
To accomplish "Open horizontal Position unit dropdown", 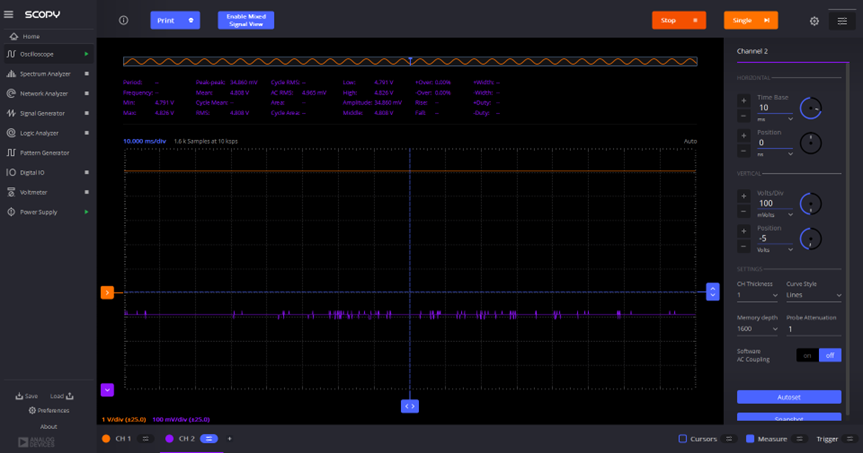I will (775, 155).
